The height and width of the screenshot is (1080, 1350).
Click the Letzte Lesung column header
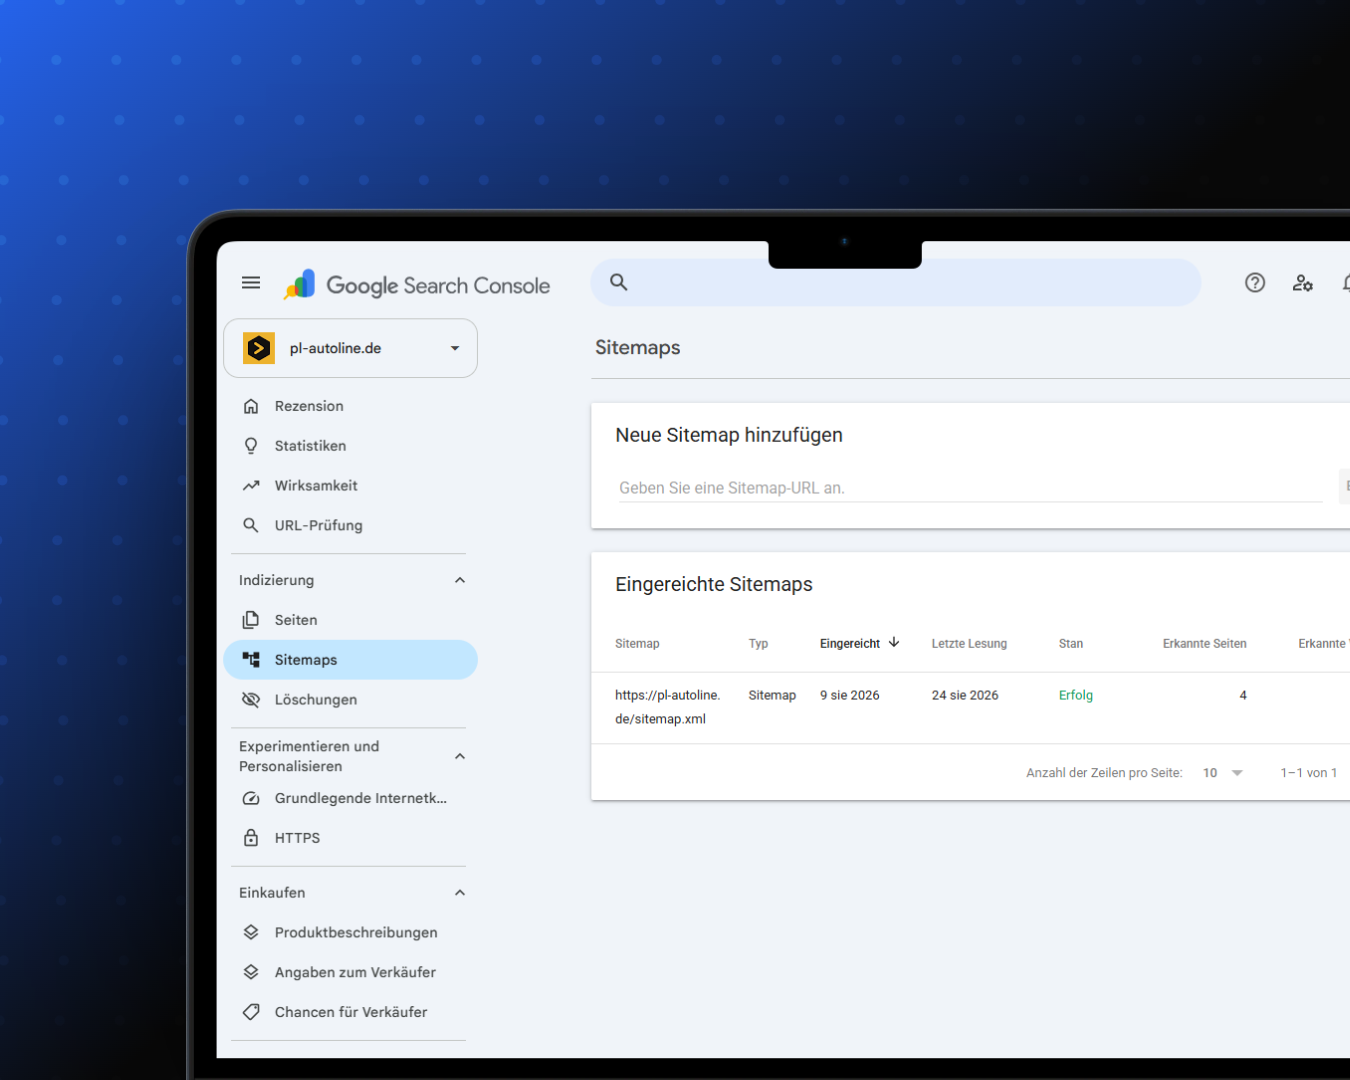[969, 643]
